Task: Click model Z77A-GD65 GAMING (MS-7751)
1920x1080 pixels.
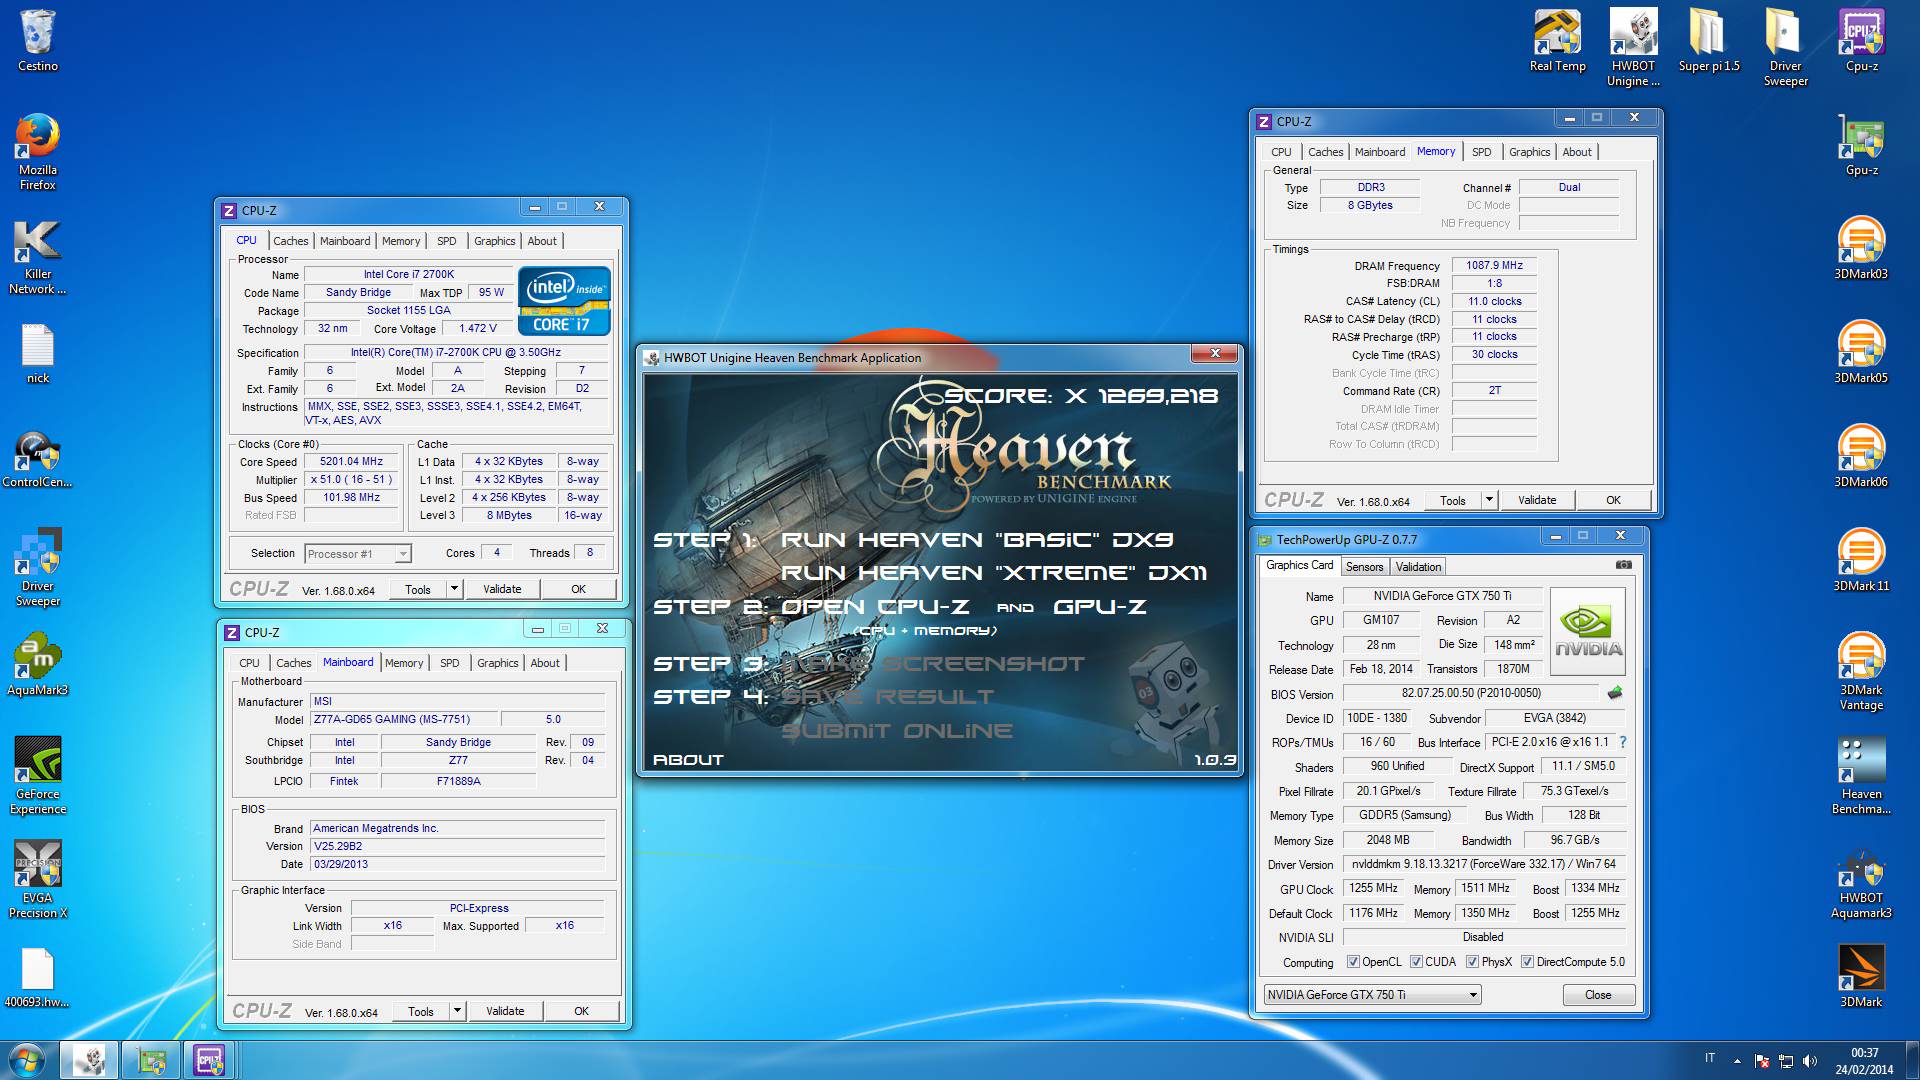Action: [x=404, y=719]
